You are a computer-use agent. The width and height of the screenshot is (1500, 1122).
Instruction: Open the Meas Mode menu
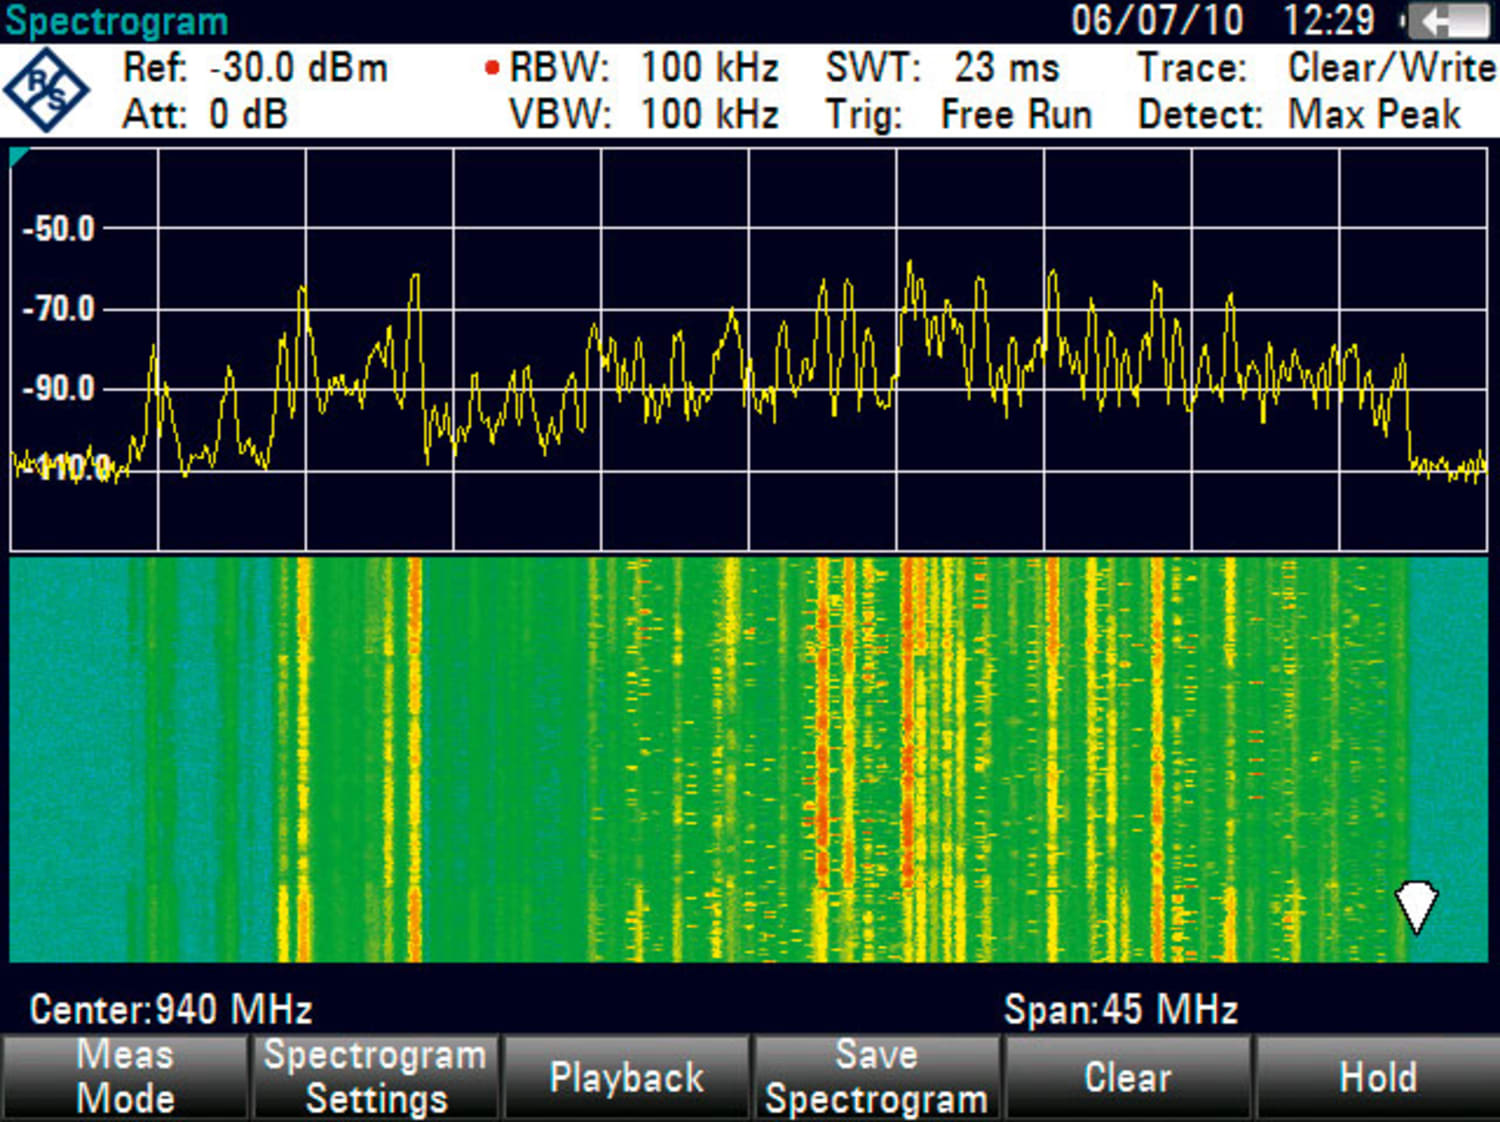pos(125,1077)
